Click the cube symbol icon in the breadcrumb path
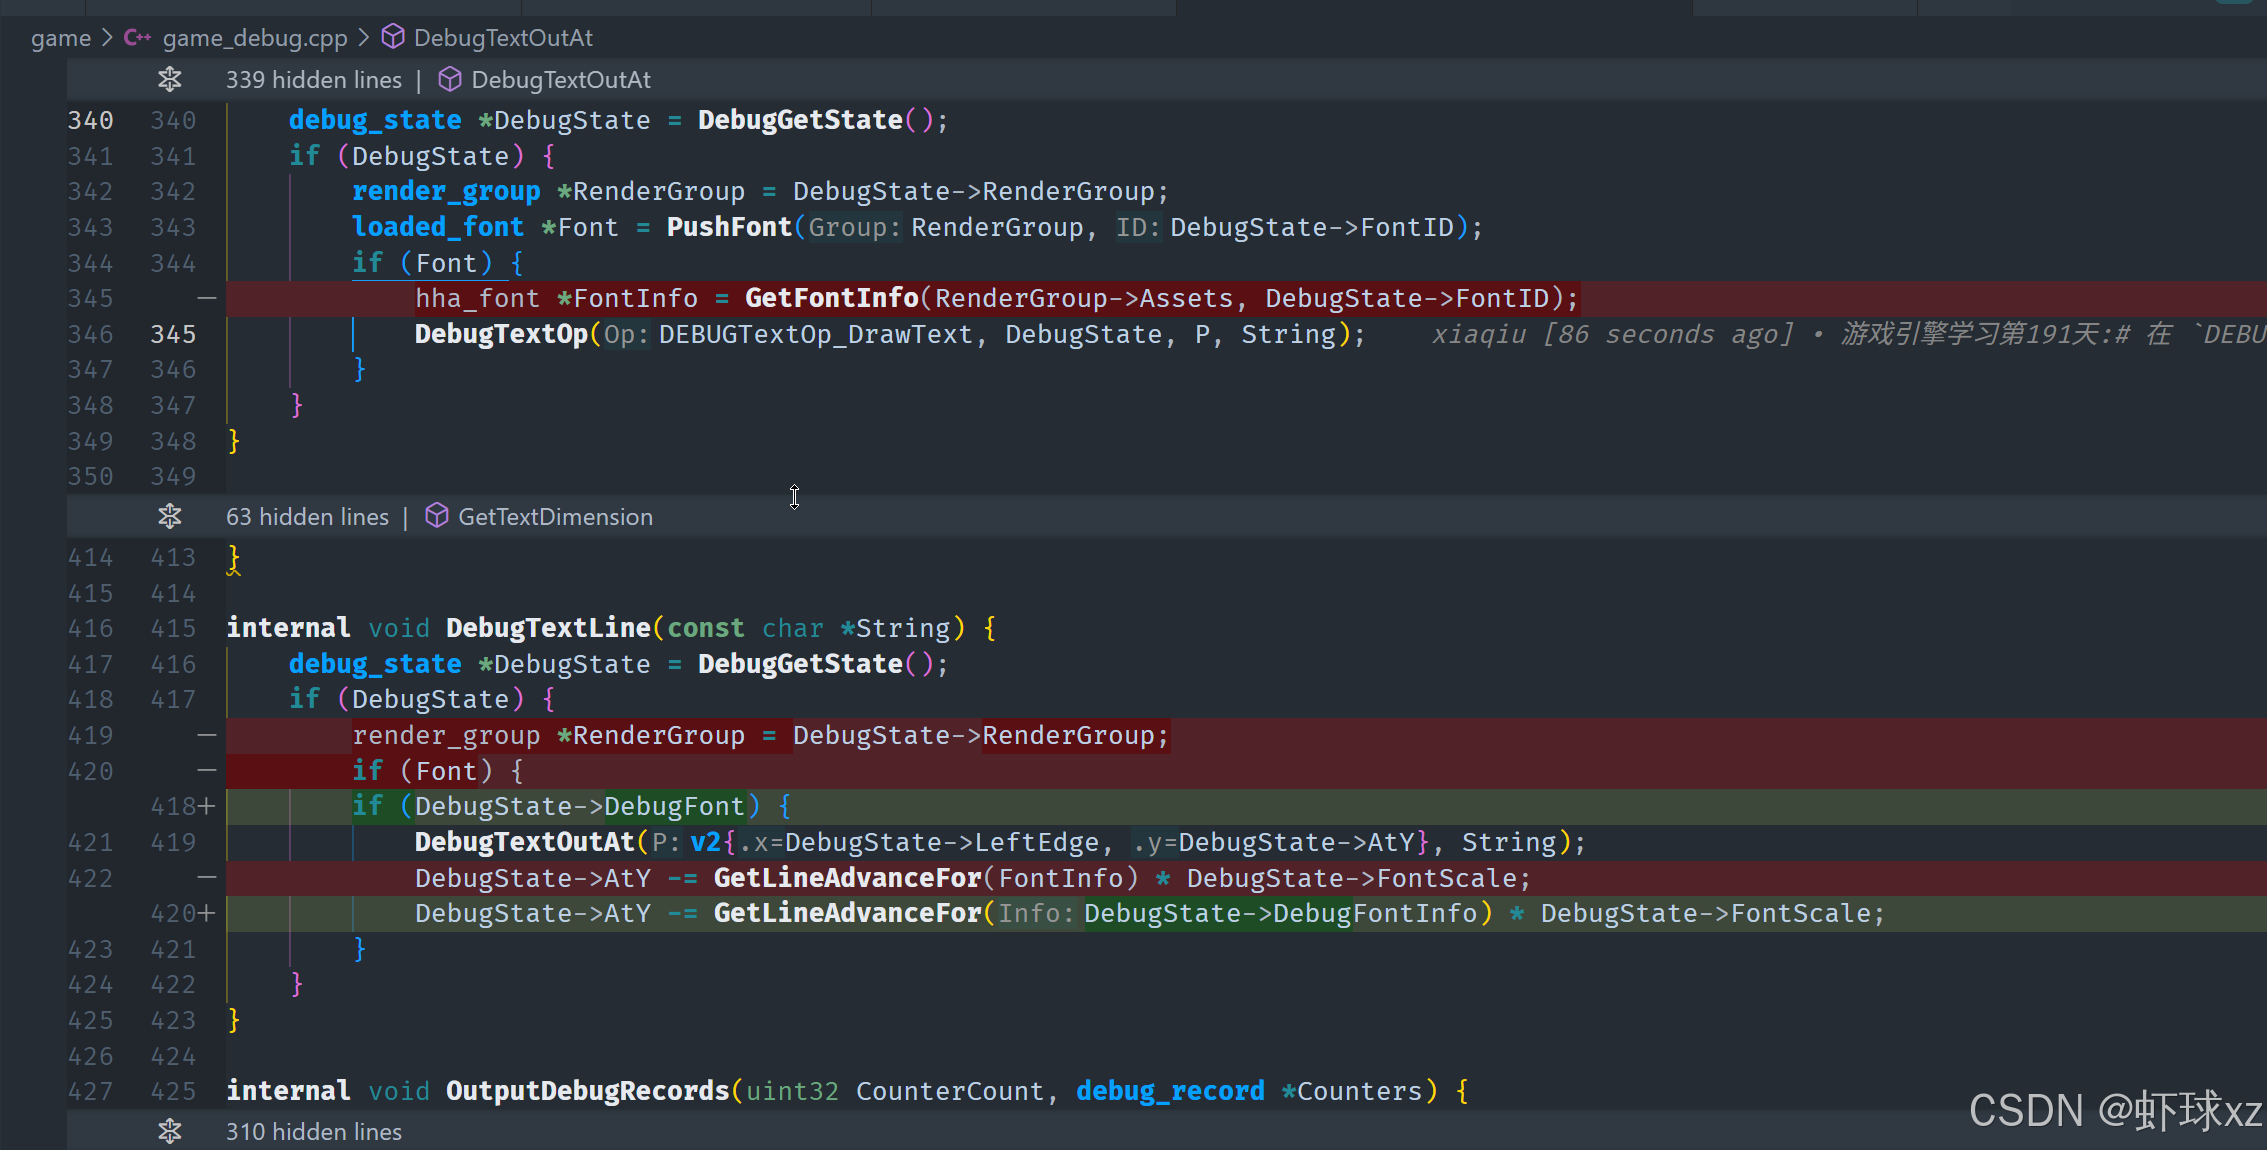Image resolution: width=2267 pixels, height=1150 pixels. [x=394, y=38]
